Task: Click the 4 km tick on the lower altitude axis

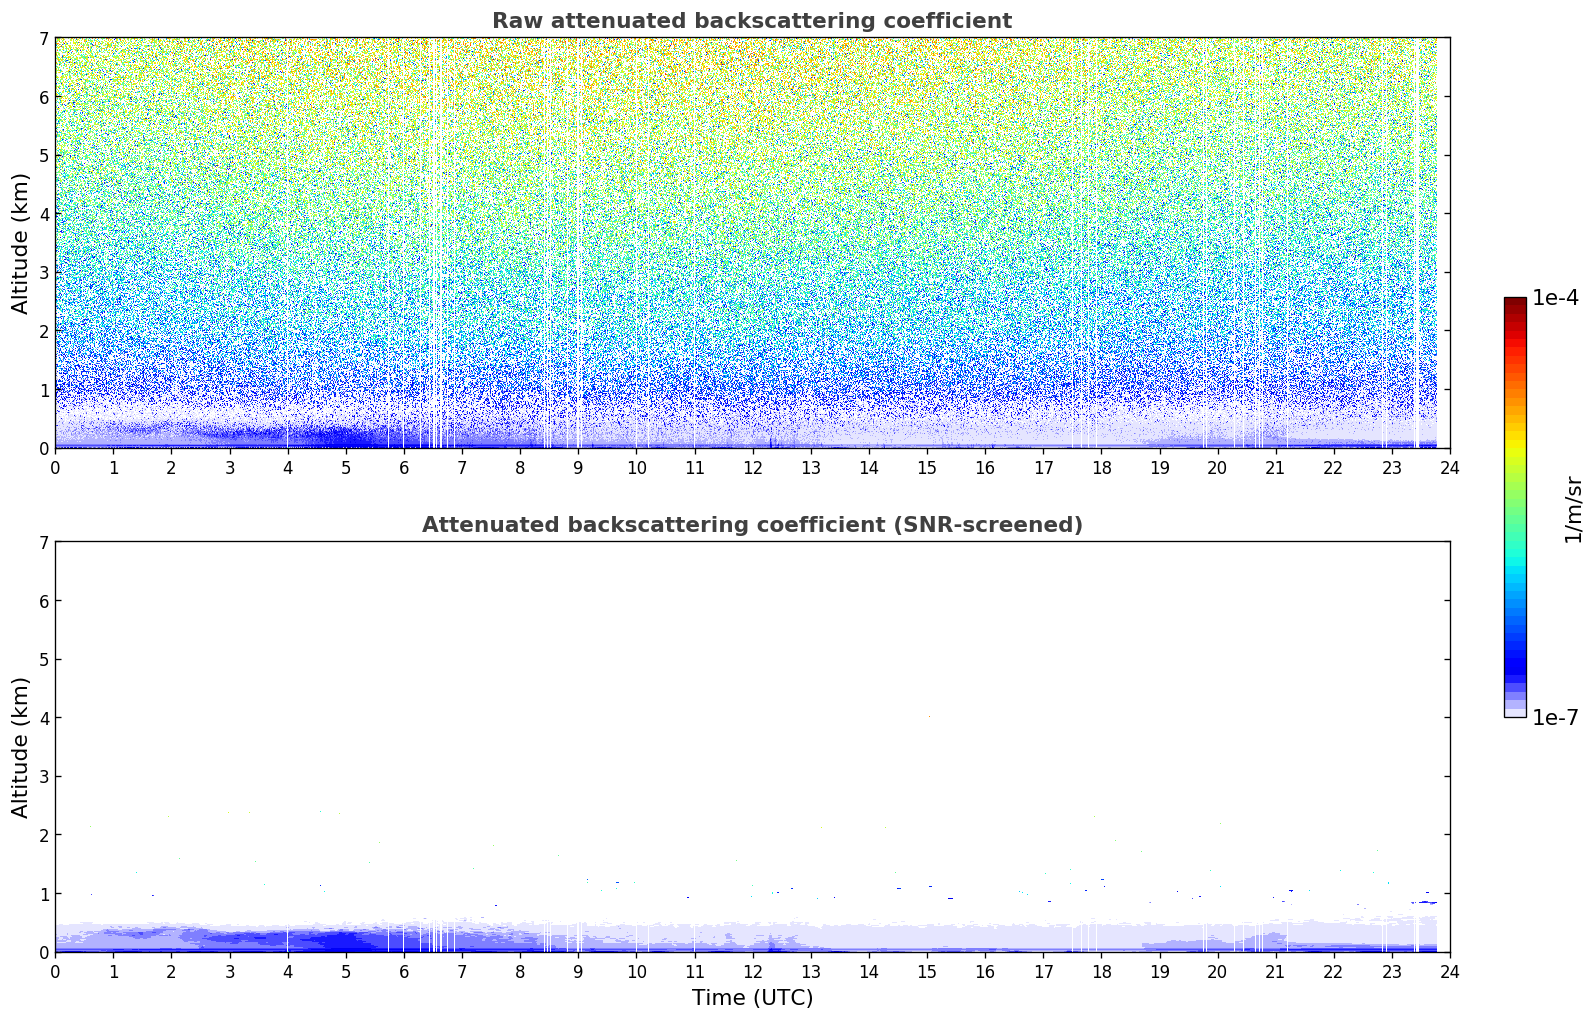Action: (43, 718)
